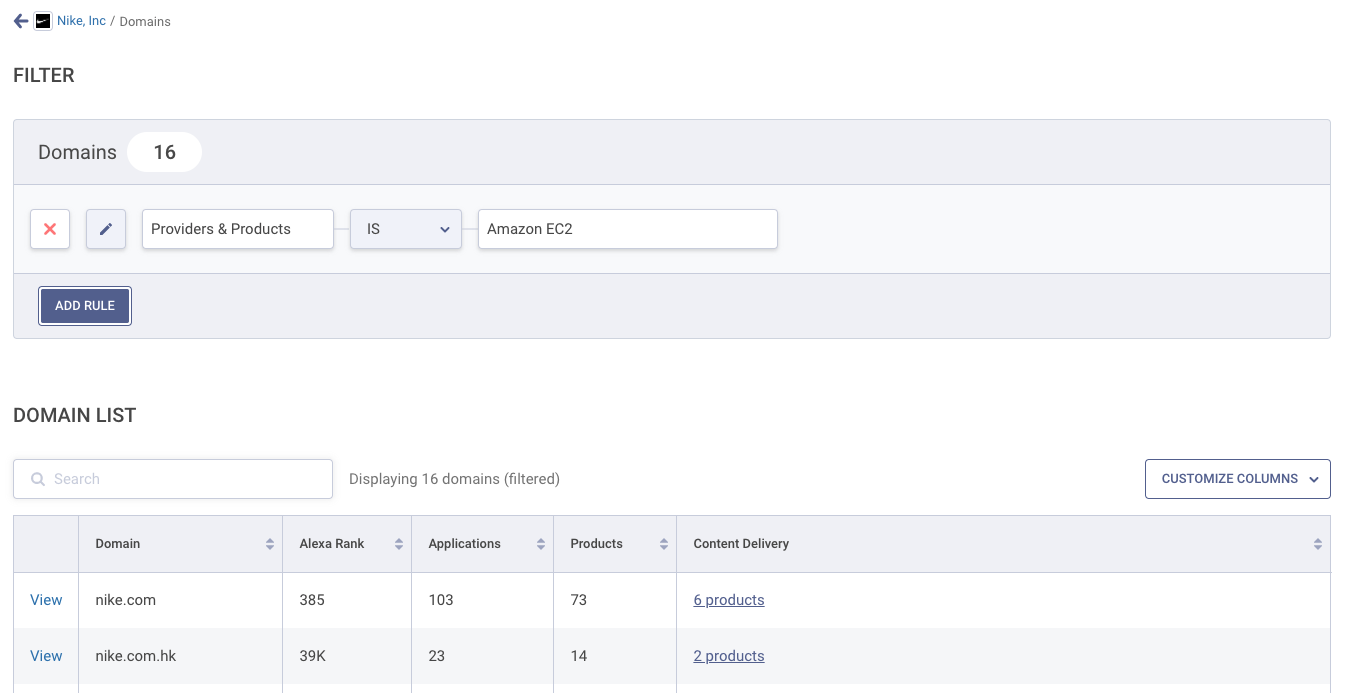Sort by the Applications column arrows

(541, 544)
